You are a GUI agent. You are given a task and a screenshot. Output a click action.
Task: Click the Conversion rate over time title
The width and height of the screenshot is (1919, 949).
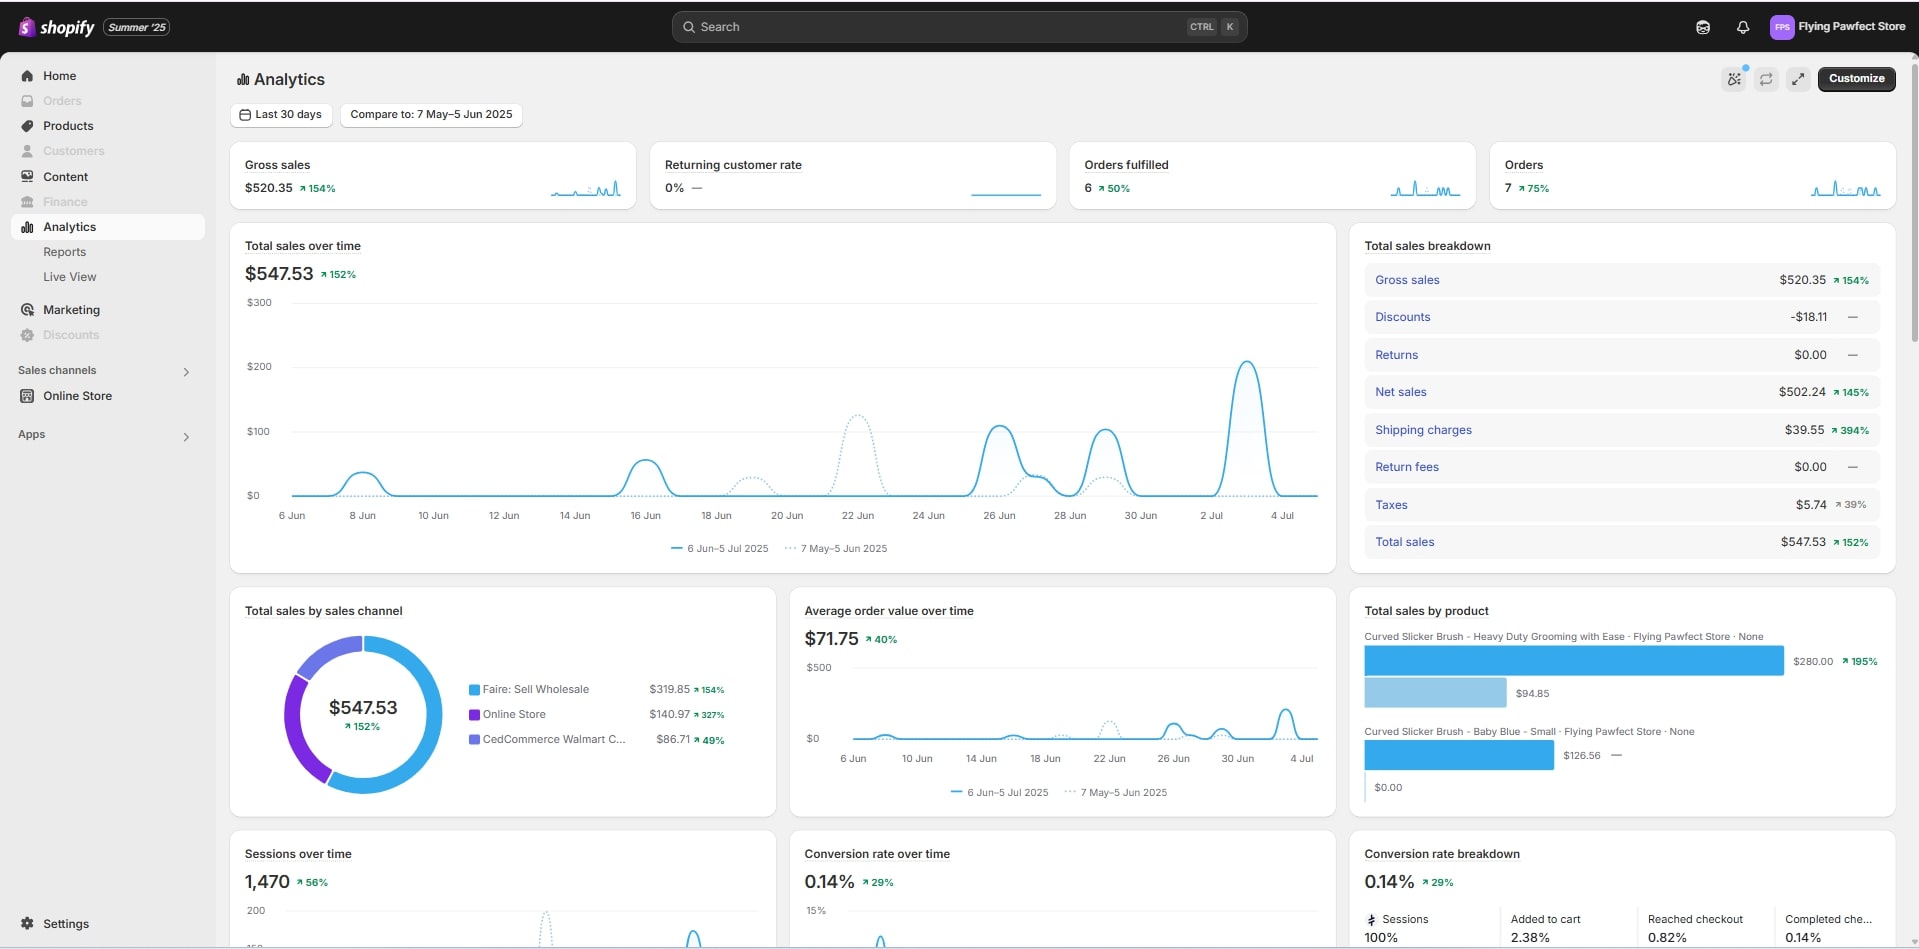[x=877, y=854]
